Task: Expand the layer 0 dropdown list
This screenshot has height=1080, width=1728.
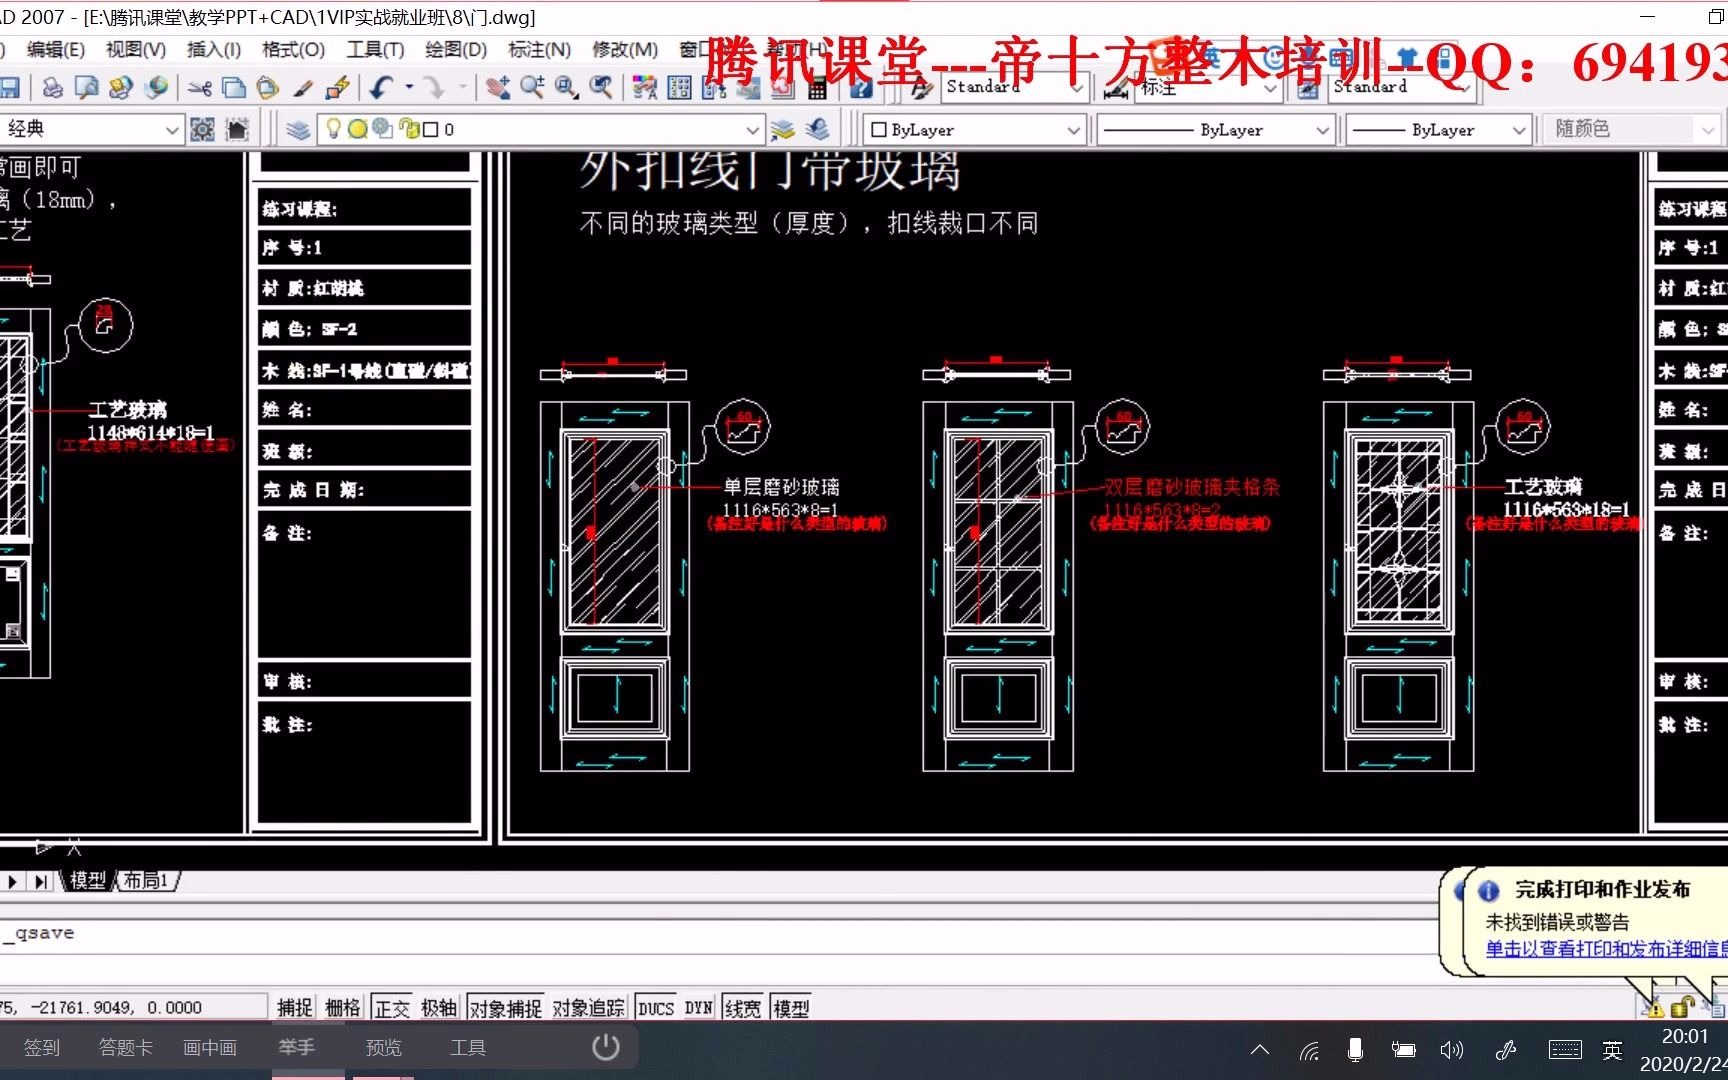Action: pos(753,130)
